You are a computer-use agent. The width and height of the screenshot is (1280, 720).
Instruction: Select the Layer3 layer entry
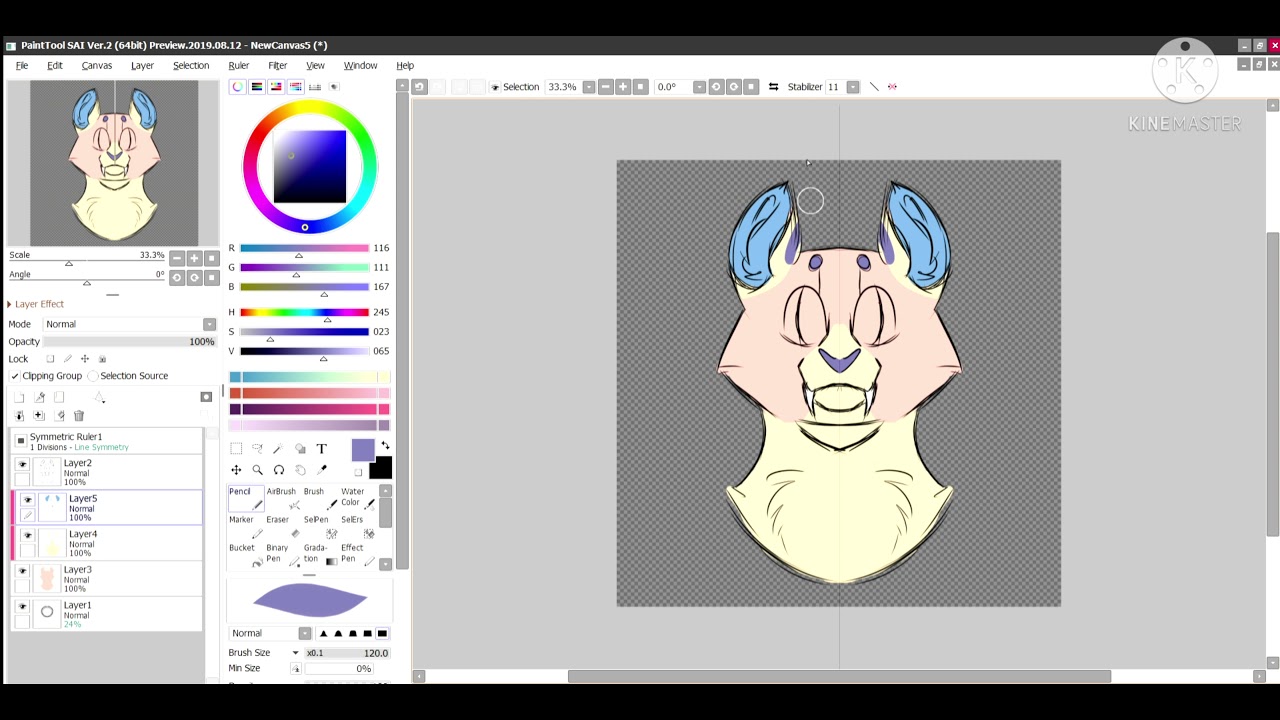(x=107, y=579)
